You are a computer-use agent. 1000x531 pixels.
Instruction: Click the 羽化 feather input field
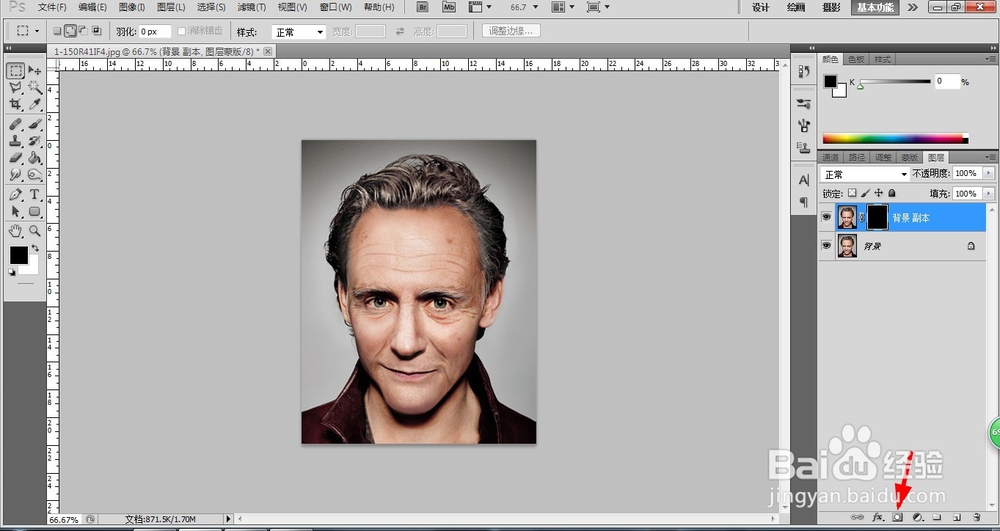pyautogui.click(x=155, y=32)
